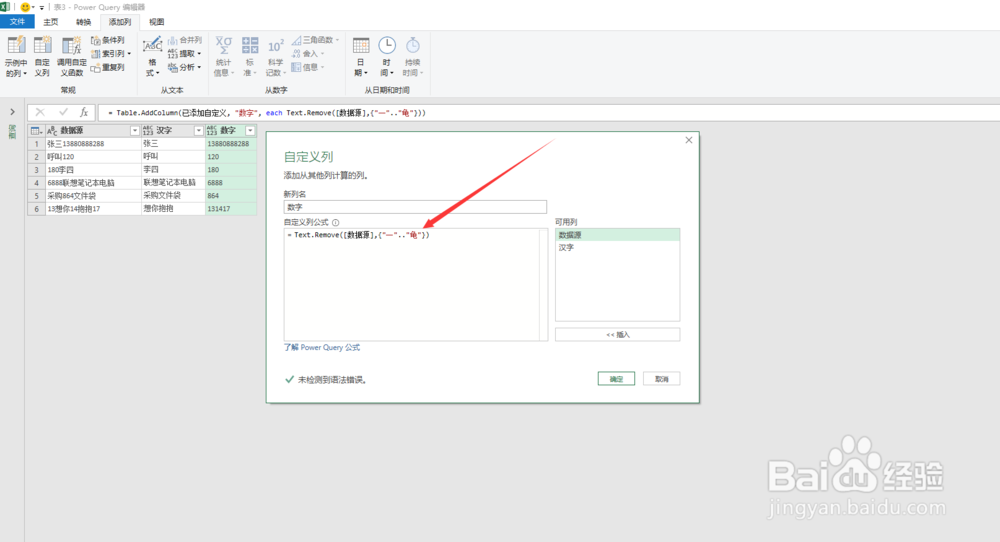Switch to the Home (主页) tab
This screenshot has height=542, width=1000.
51,22
